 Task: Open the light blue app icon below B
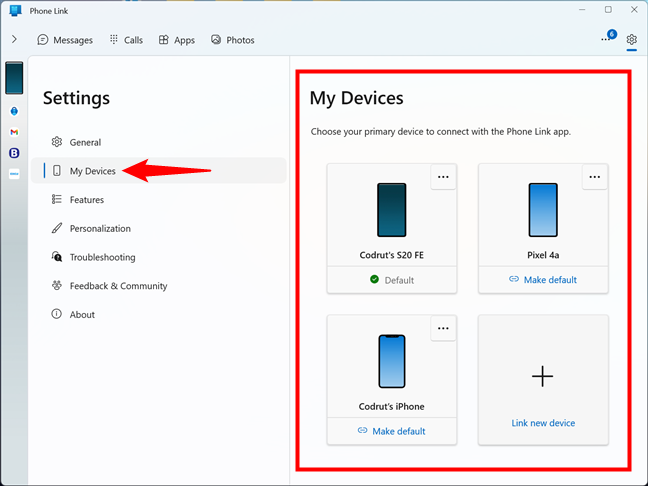pos(14,174)
